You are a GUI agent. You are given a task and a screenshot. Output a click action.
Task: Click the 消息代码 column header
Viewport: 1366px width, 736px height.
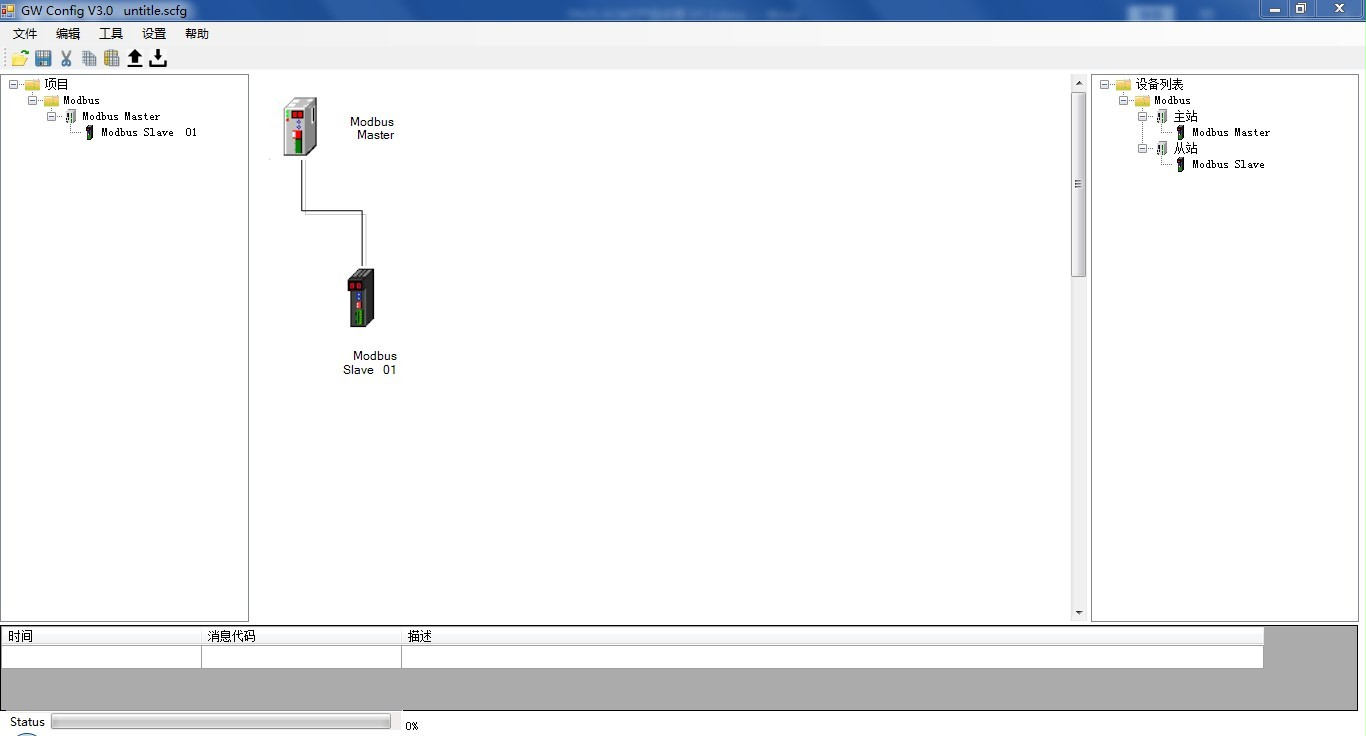click(231, 636)
